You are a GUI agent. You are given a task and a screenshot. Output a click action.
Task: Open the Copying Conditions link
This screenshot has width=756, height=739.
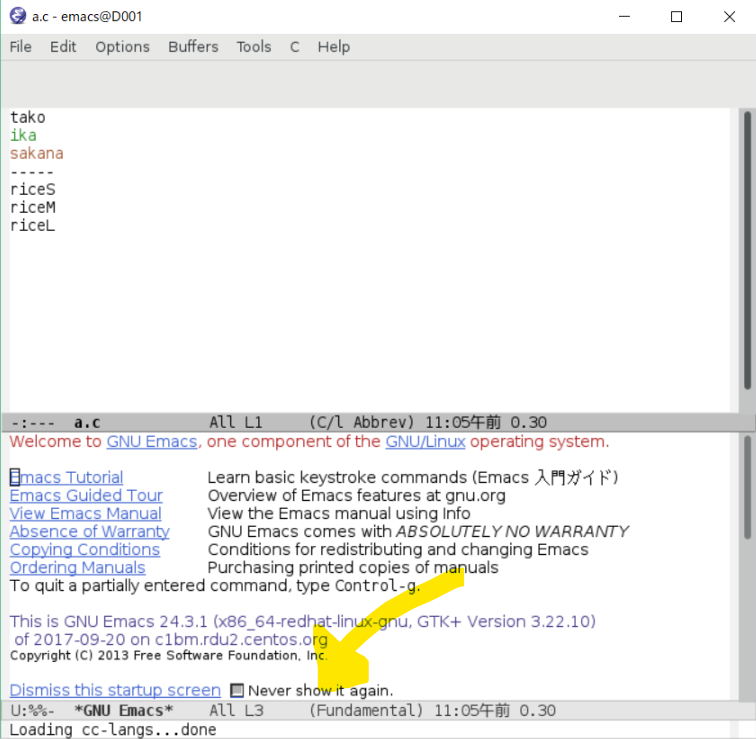(85, 550)
